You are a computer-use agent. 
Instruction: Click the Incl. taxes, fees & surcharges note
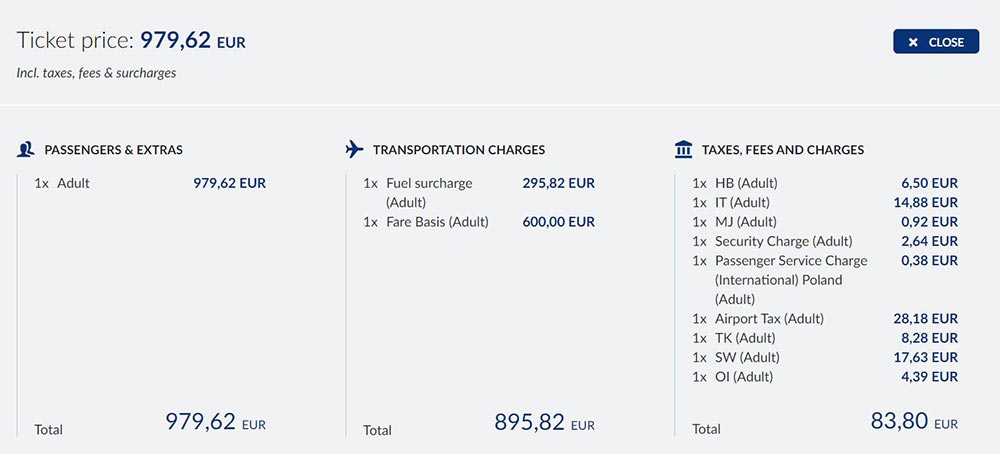[x=96, y=73]
